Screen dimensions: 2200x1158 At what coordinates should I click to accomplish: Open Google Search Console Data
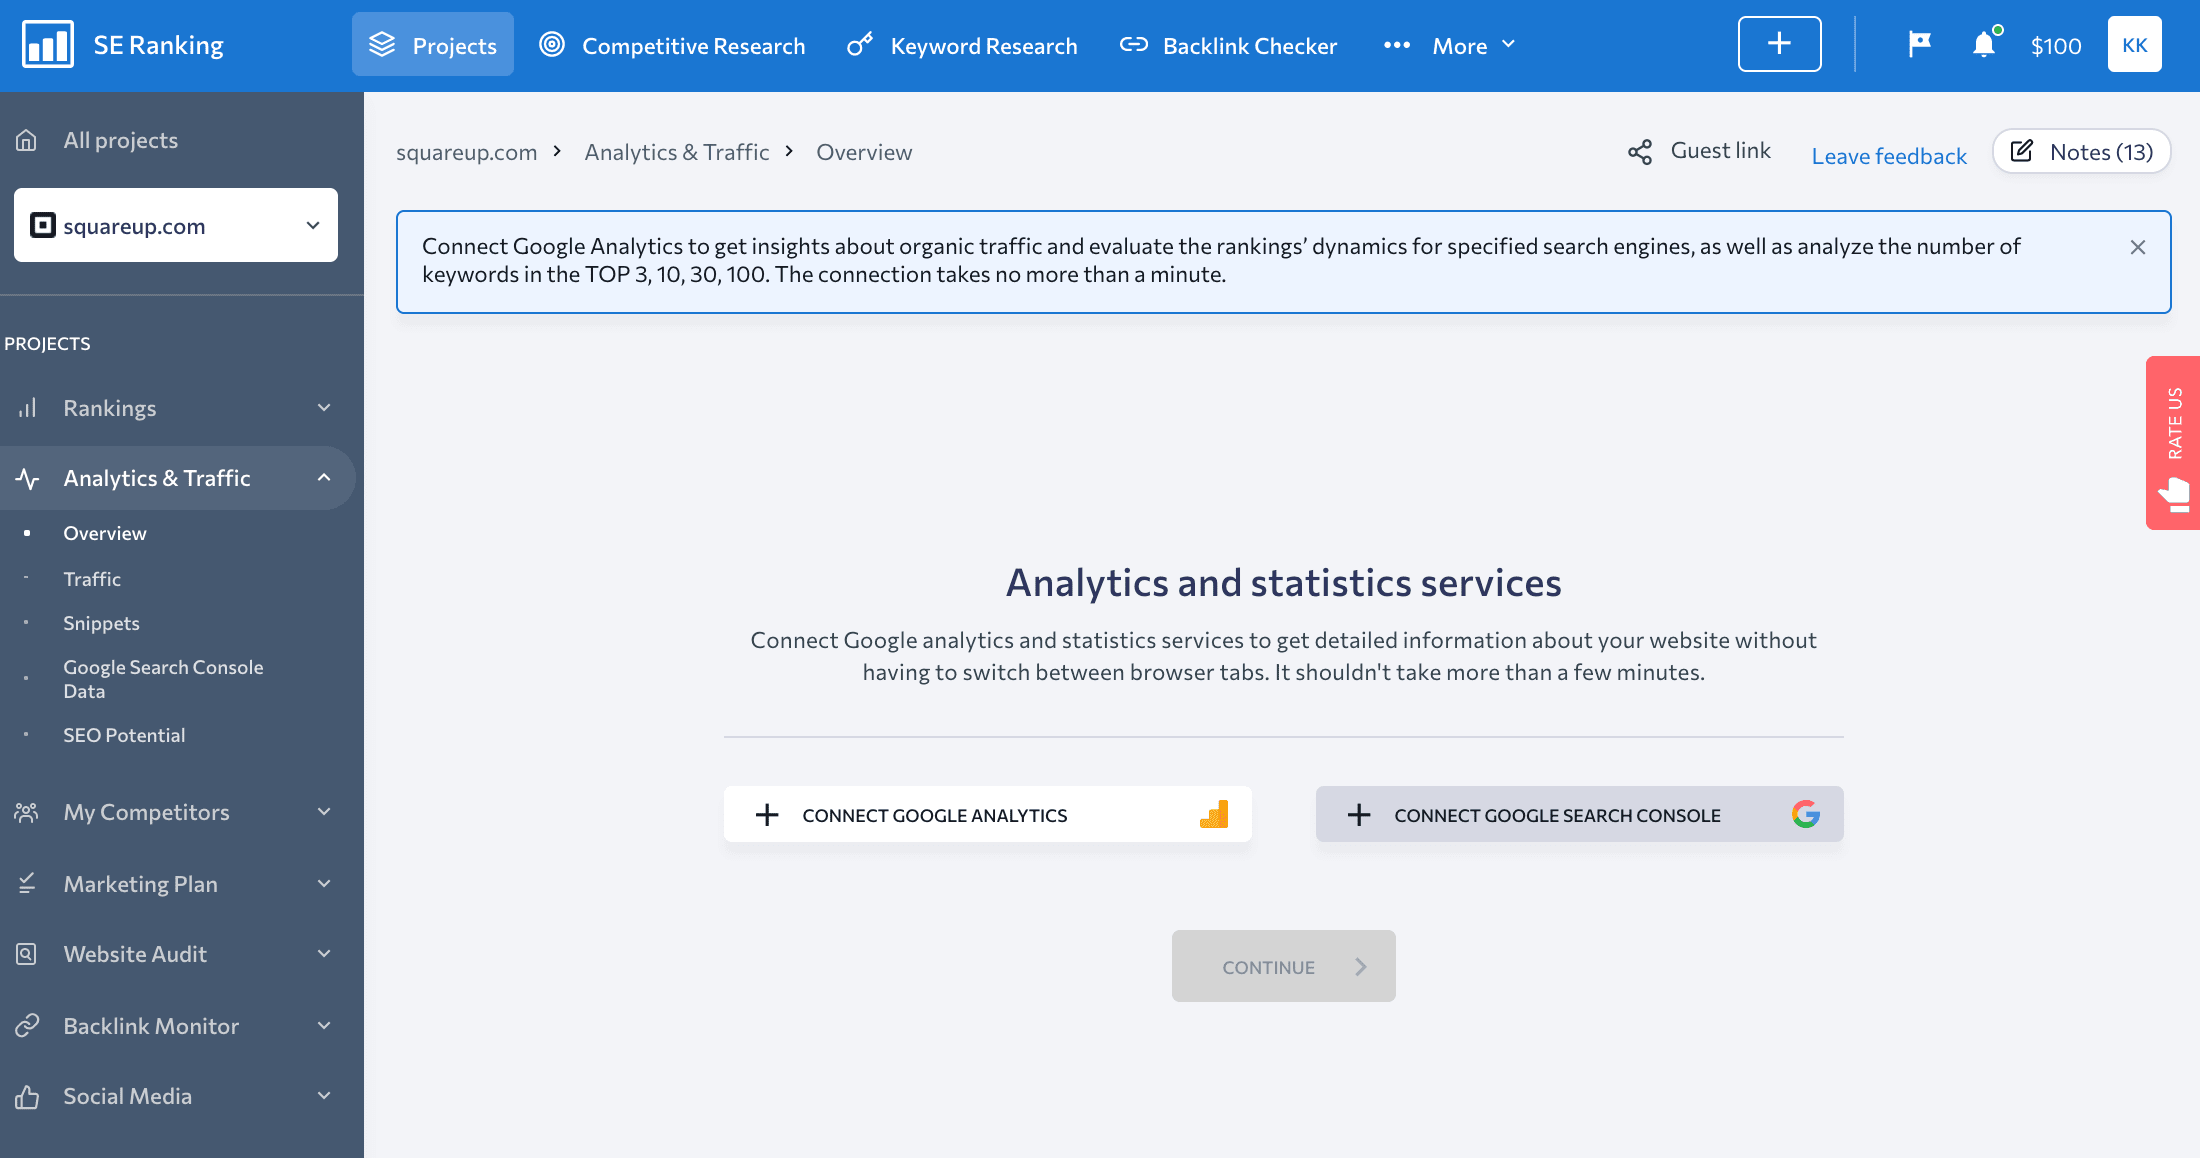tap(163, 679)
